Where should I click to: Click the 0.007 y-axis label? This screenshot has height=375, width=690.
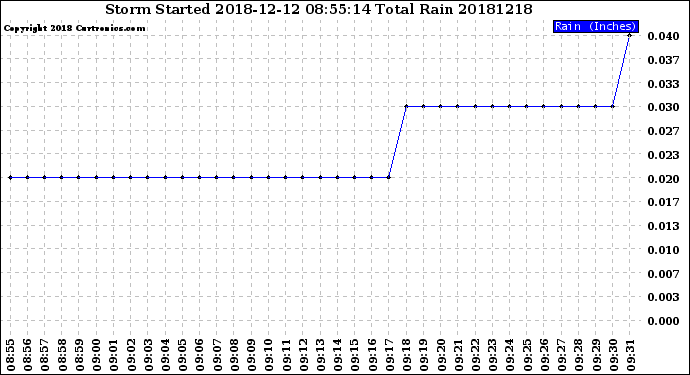tap(663, 274)
